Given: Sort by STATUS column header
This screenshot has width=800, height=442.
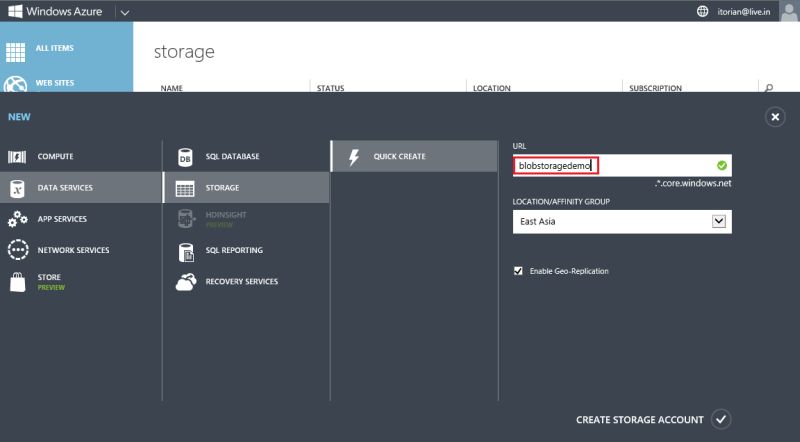Looking at the screenshot, I should 330,88.
